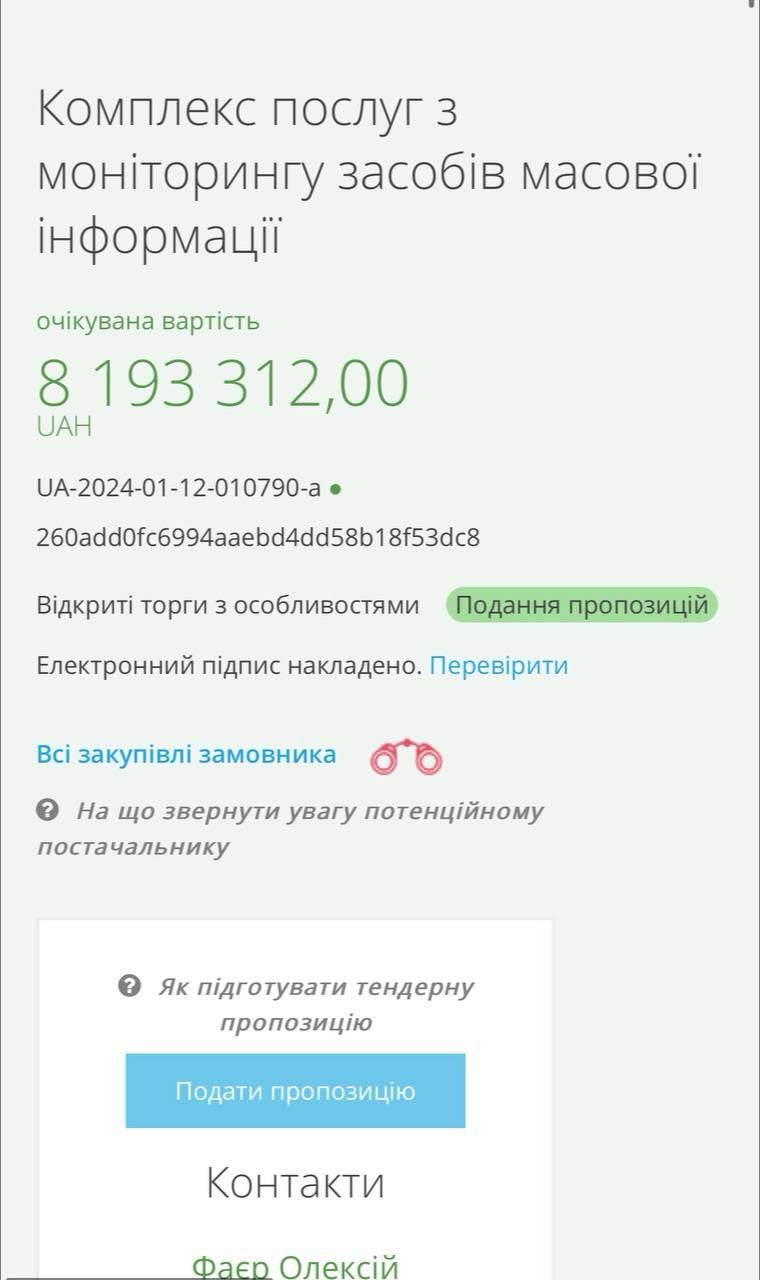Click the UAH currency label
The height and width of the screenshot is (1280, 760).
coord(64,427)
